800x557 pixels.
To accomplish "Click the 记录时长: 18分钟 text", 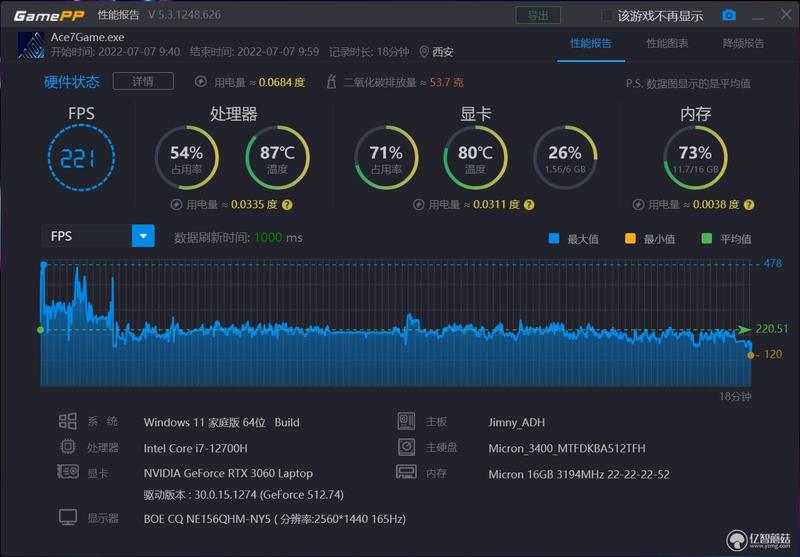I will (369, 52).
